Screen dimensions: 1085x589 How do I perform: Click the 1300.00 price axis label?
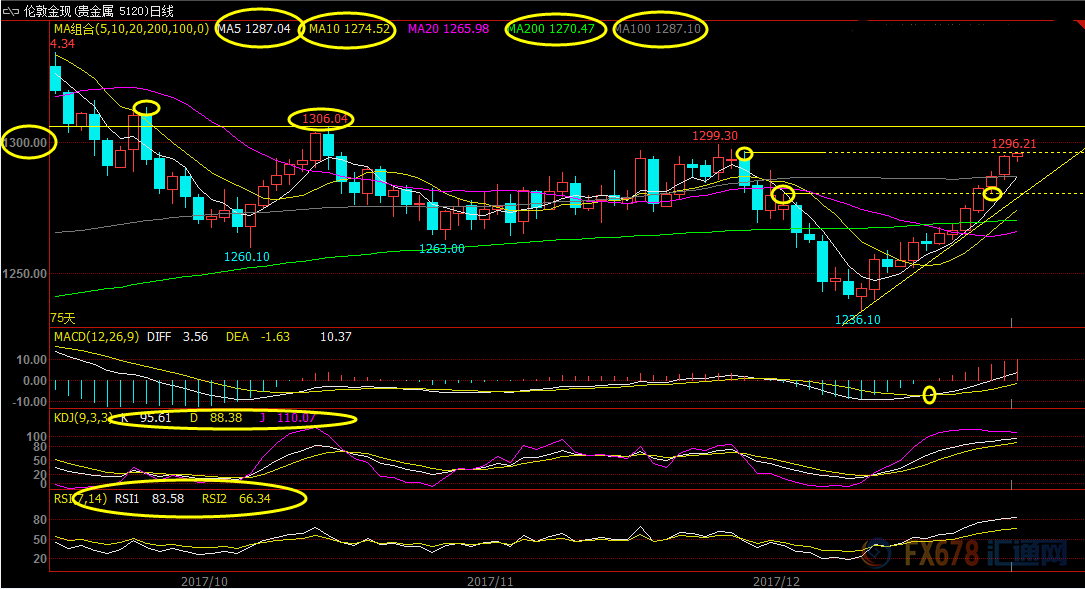tap(25, 143)
